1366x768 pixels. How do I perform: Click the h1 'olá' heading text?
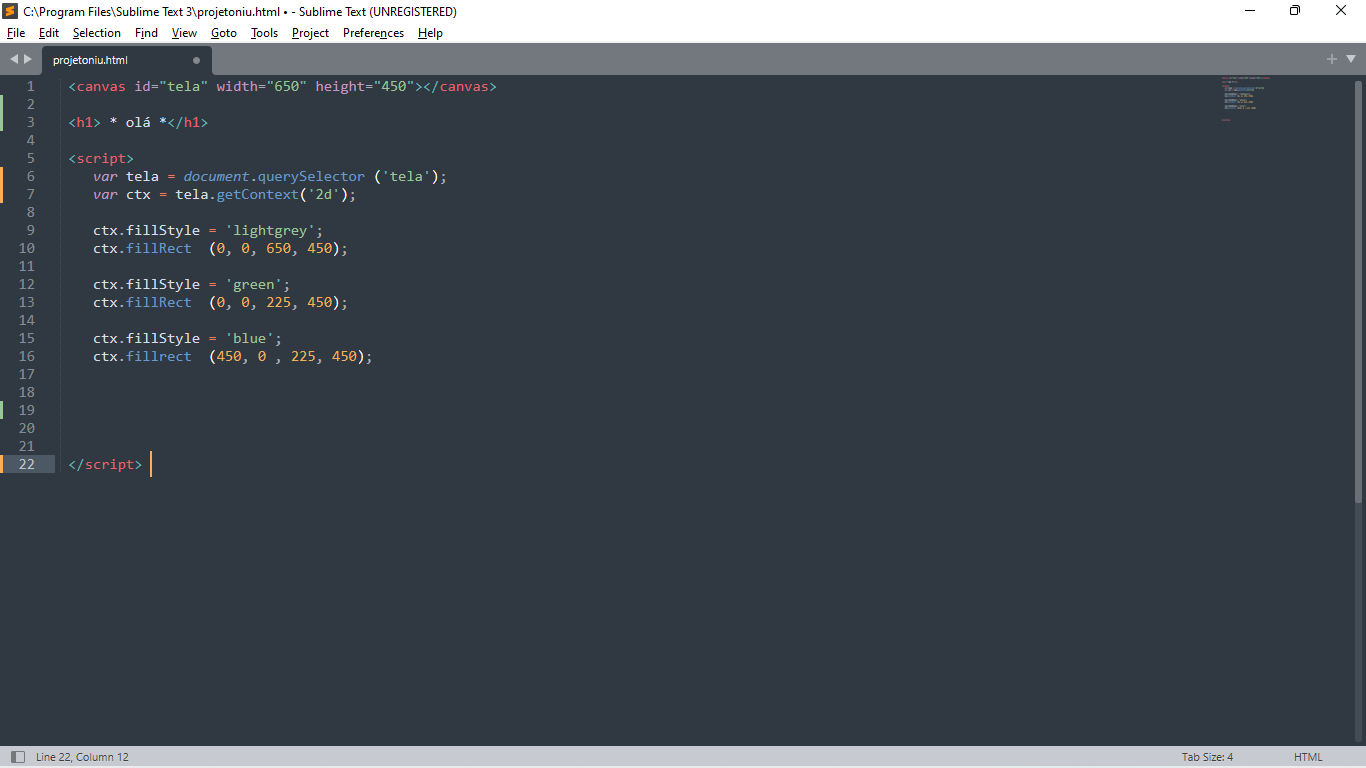pyautogui.click(x=138, y=122)
